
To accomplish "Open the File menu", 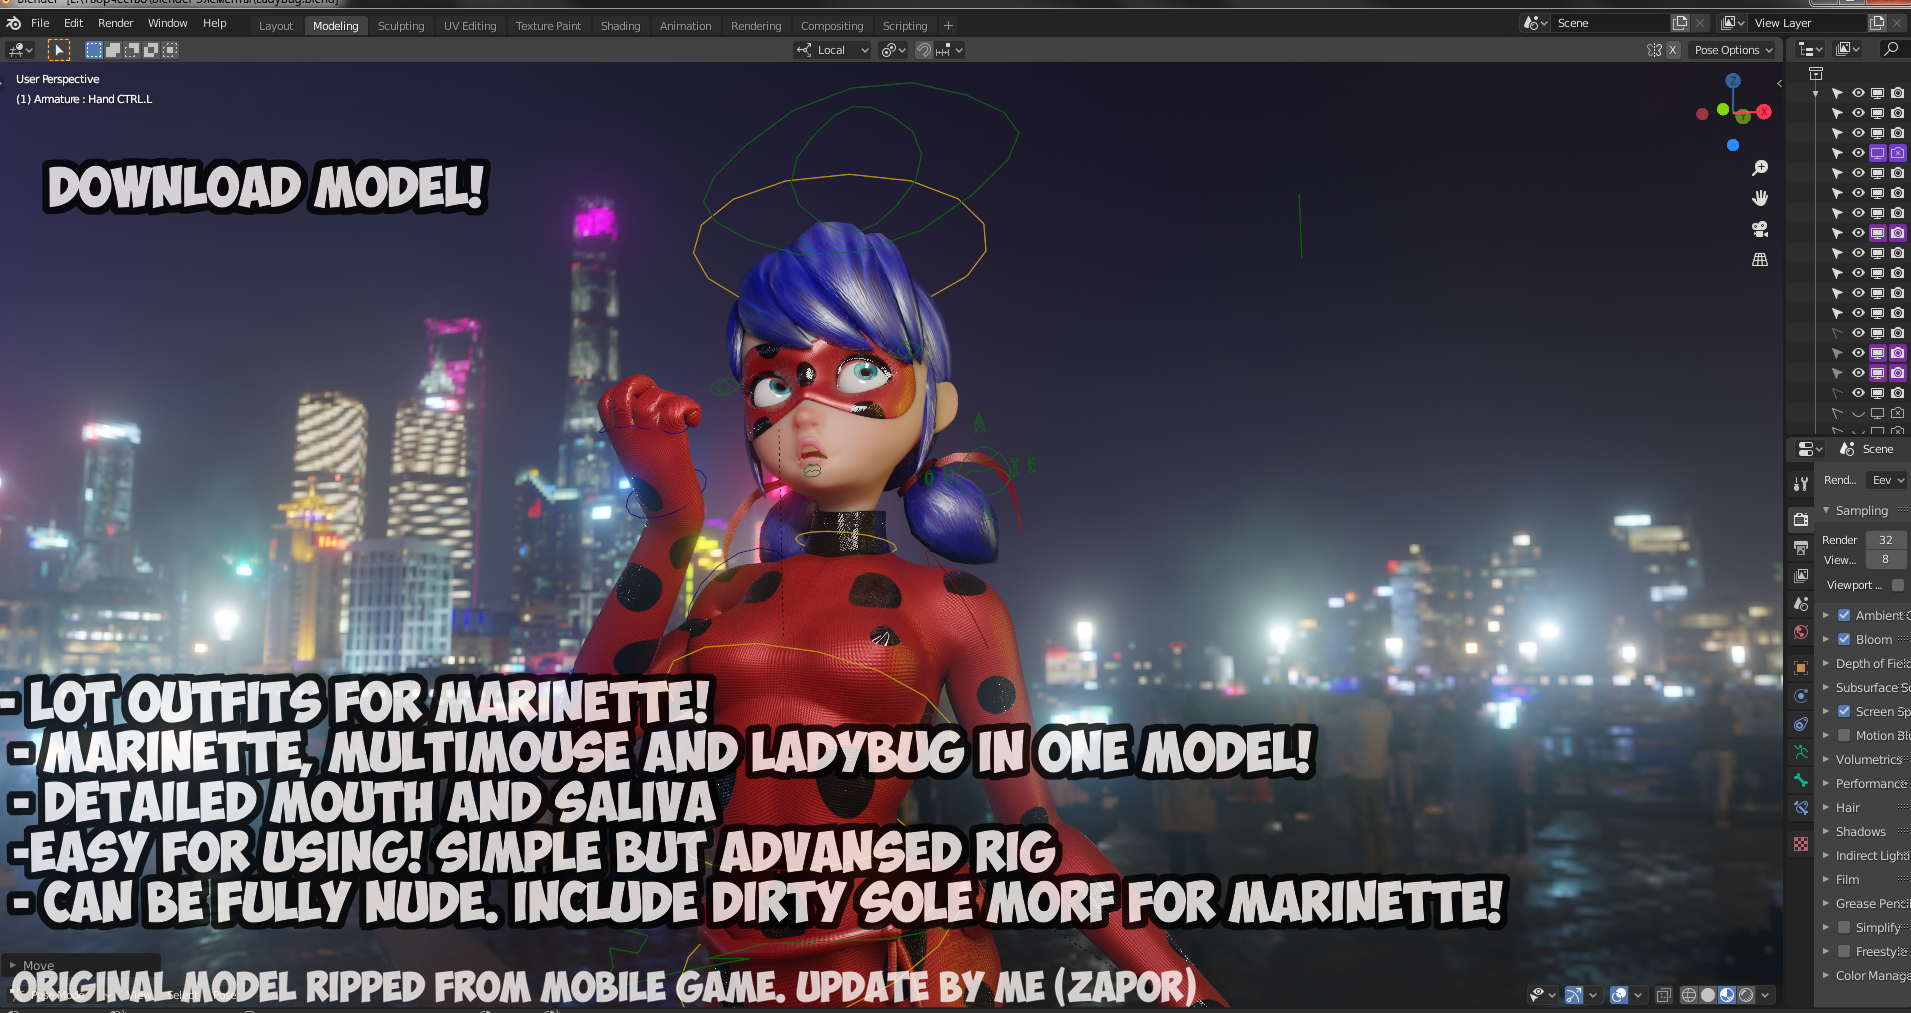I will coord(40,23).
